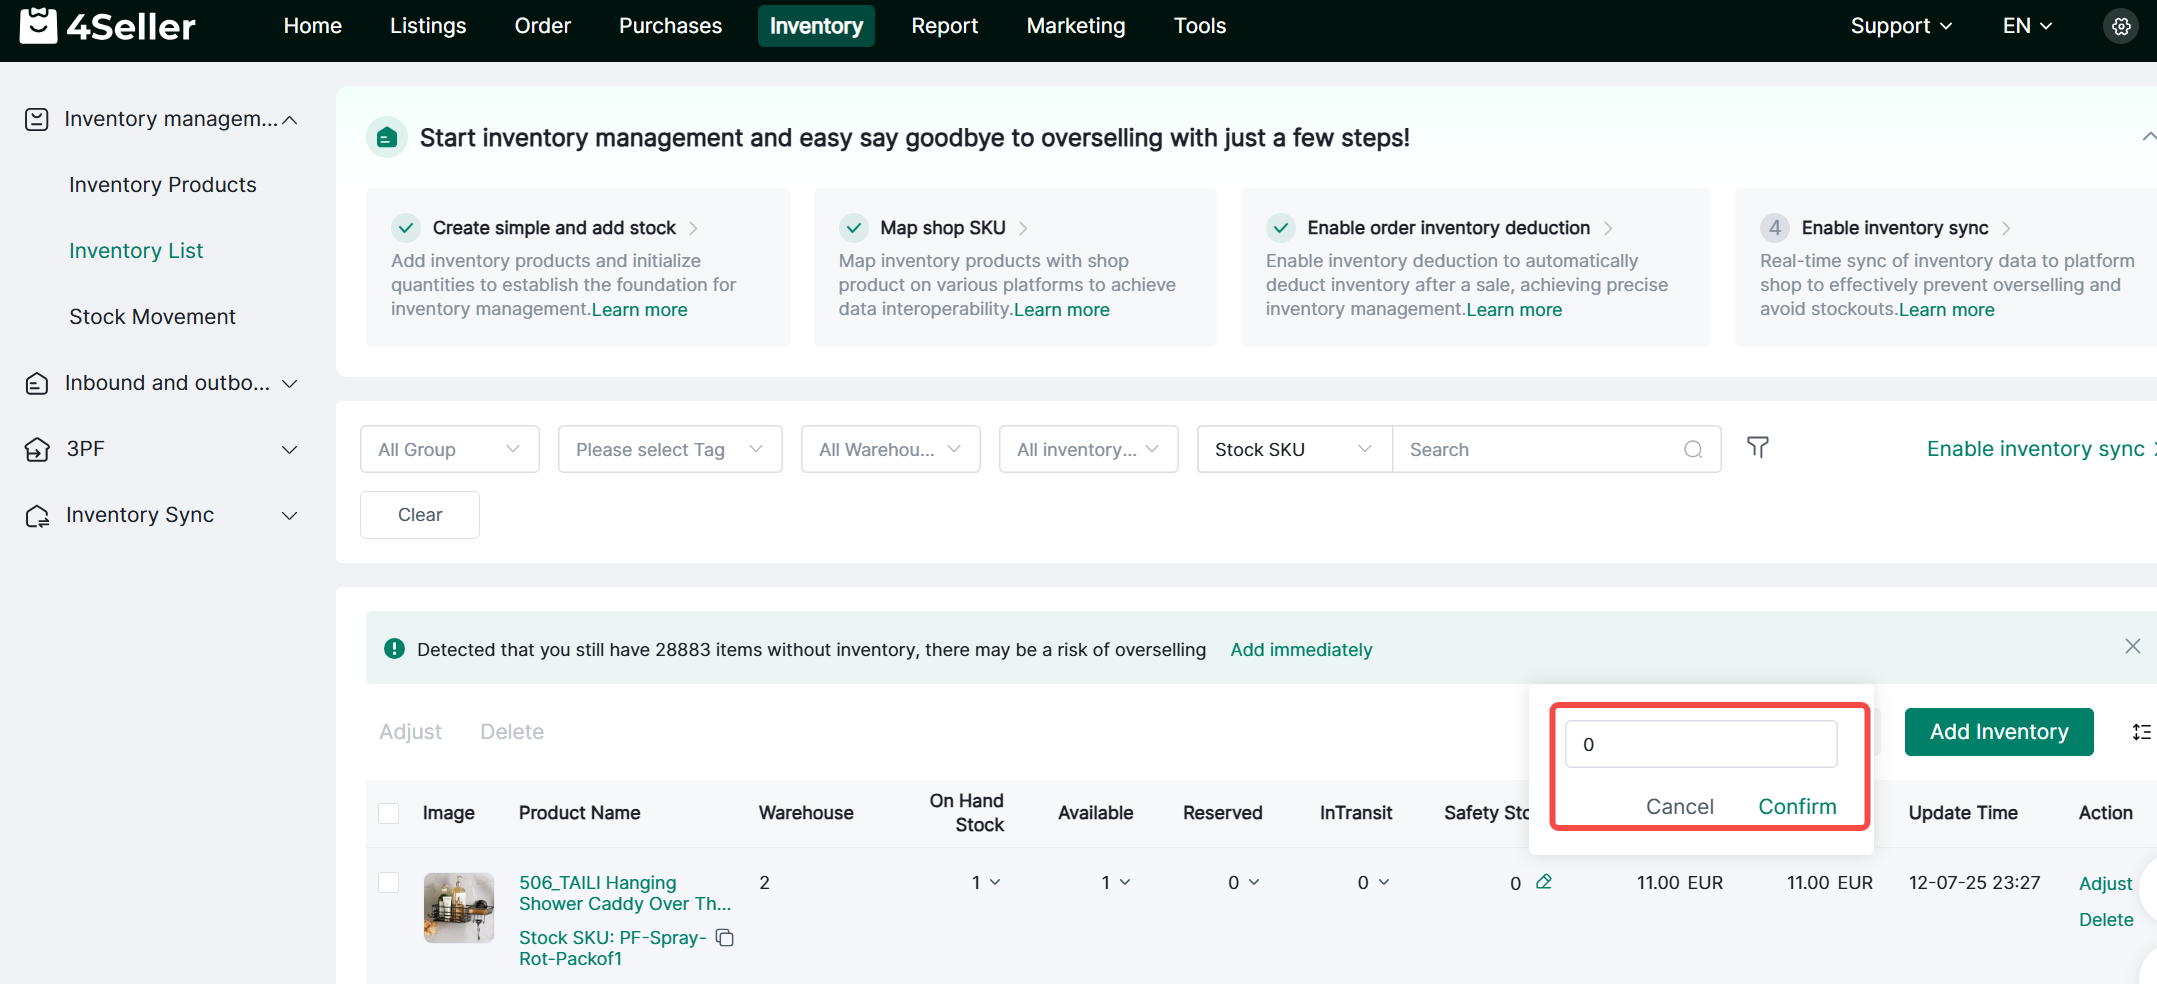Confirm the safety stock value
Image resolution: width=2157 pixels, height=984 pixels.
[1797, 807]
